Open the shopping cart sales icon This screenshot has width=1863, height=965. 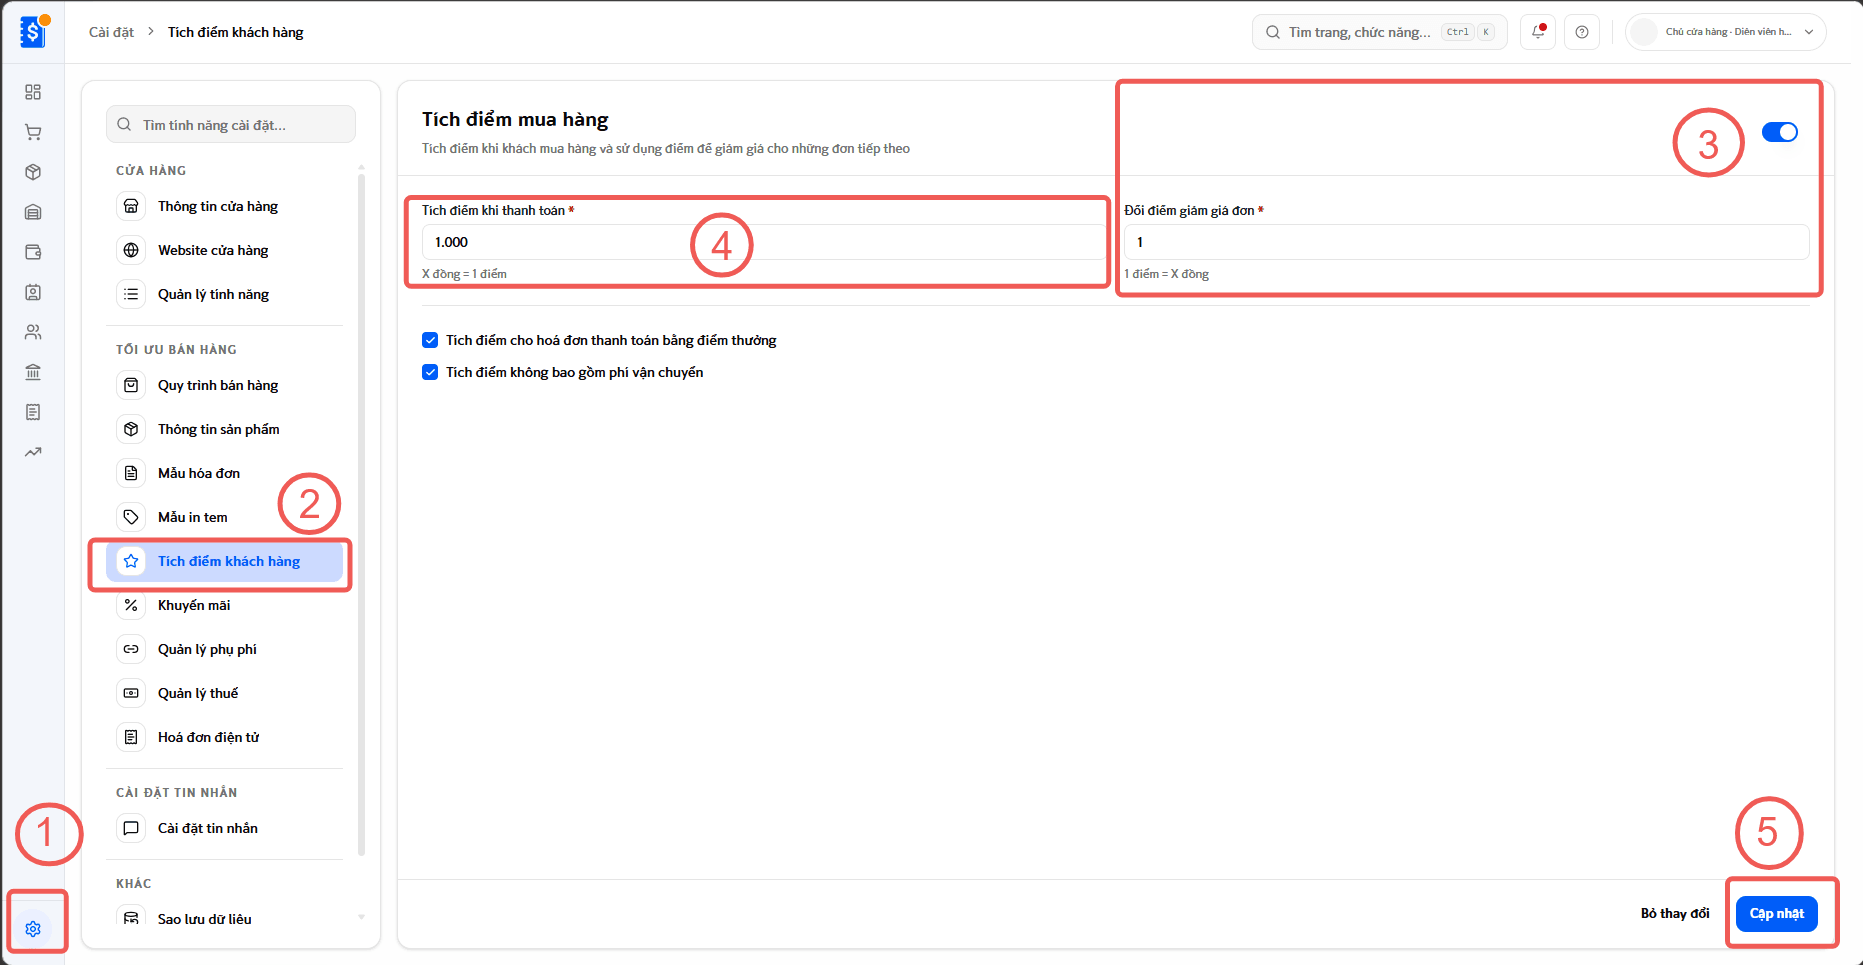(x=33, y=132)
